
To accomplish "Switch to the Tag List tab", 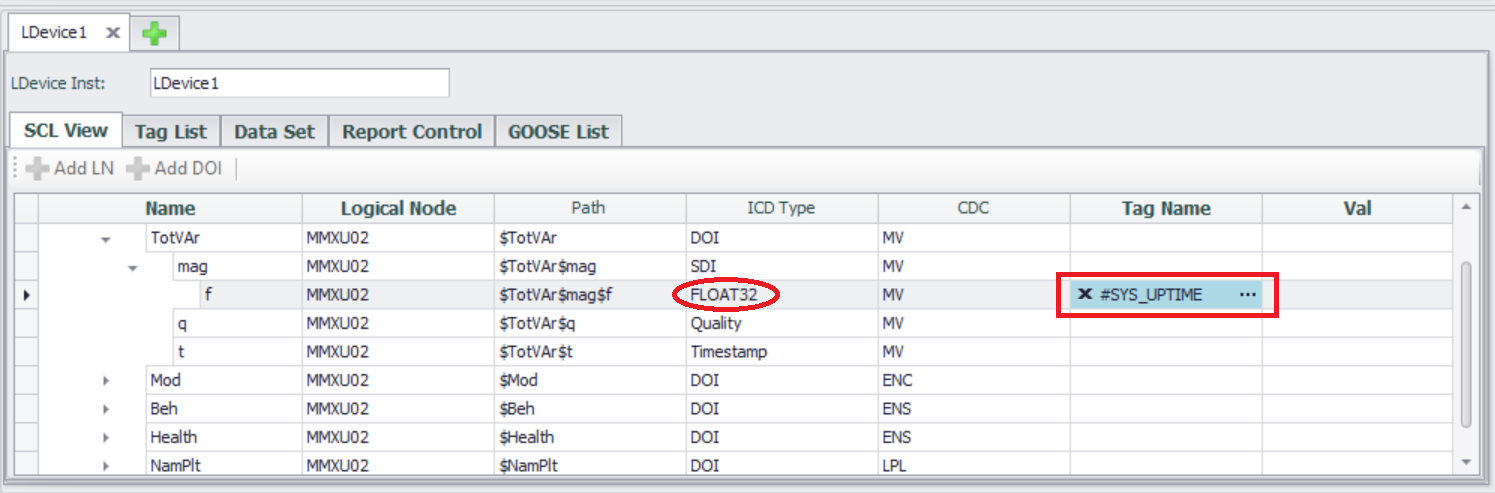I will coord(171,131).
